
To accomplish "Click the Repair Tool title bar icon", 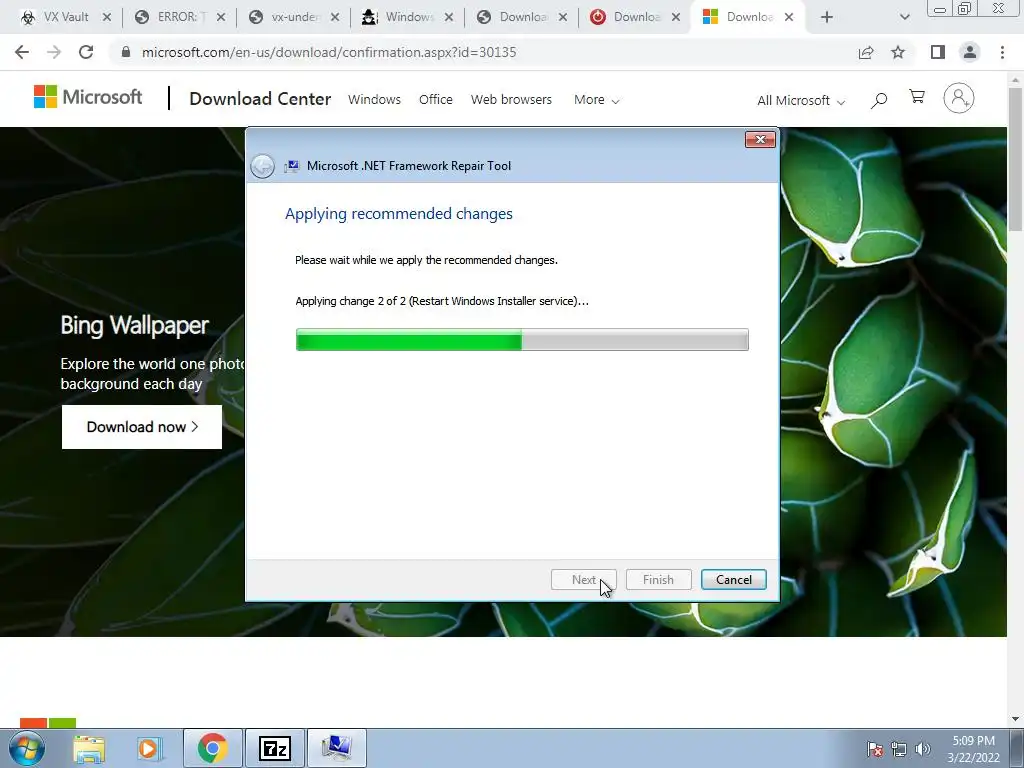I will click(x=291, y=166).
